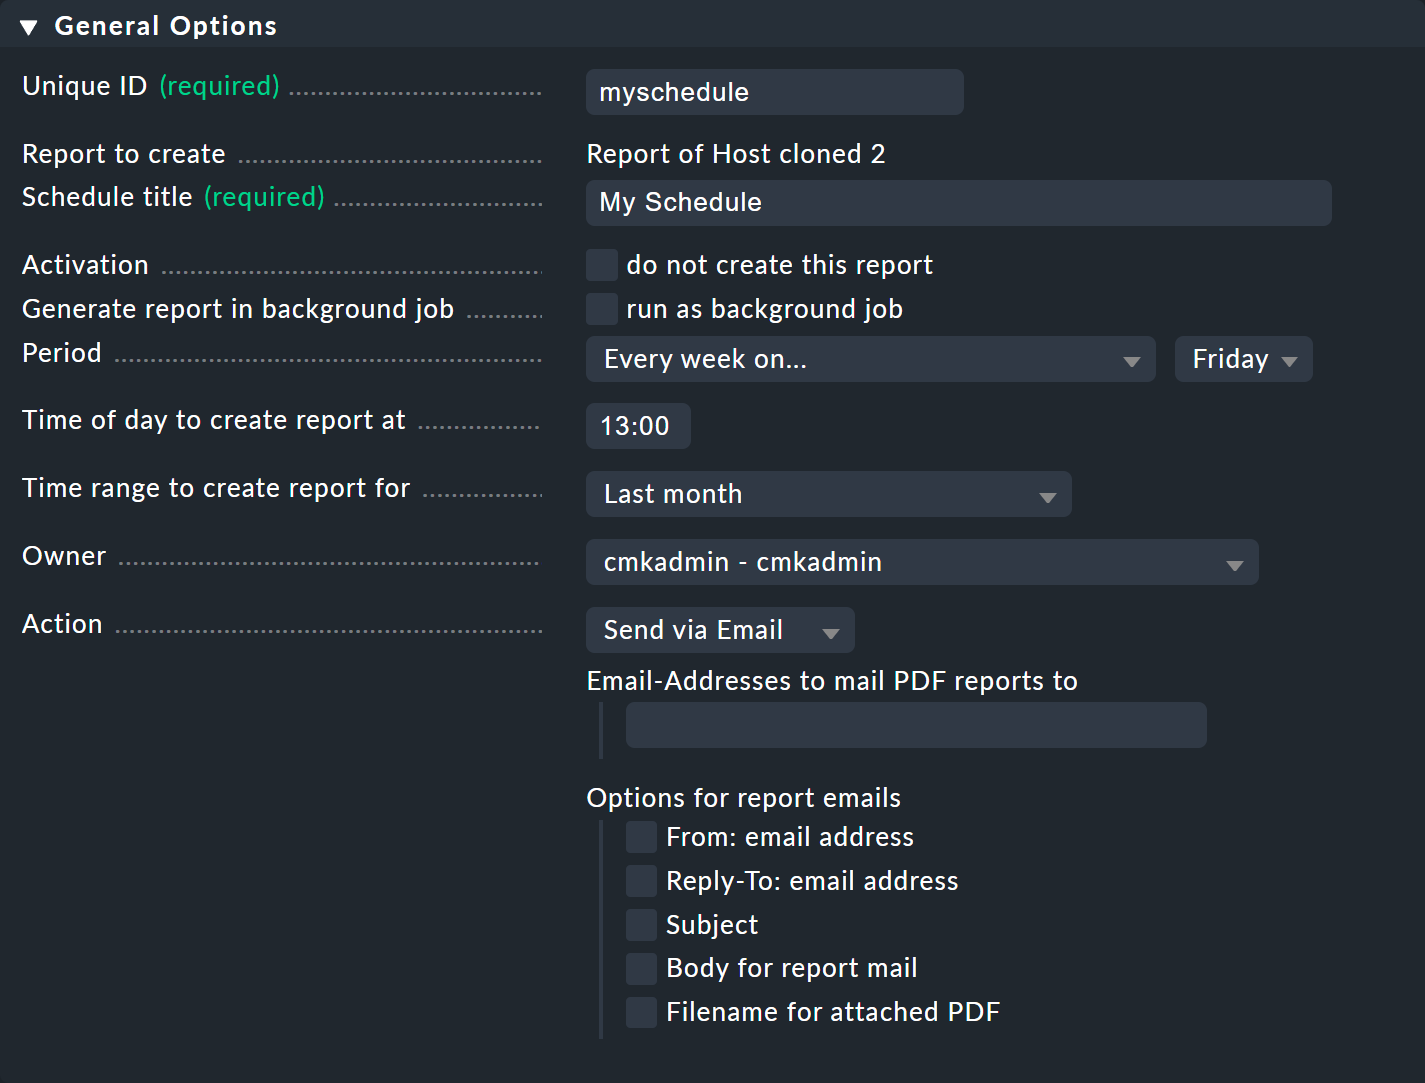Viewport: 1425px width, 1083px height.
Task: Check the 'Subject' email option
Action: click(641, 925)
